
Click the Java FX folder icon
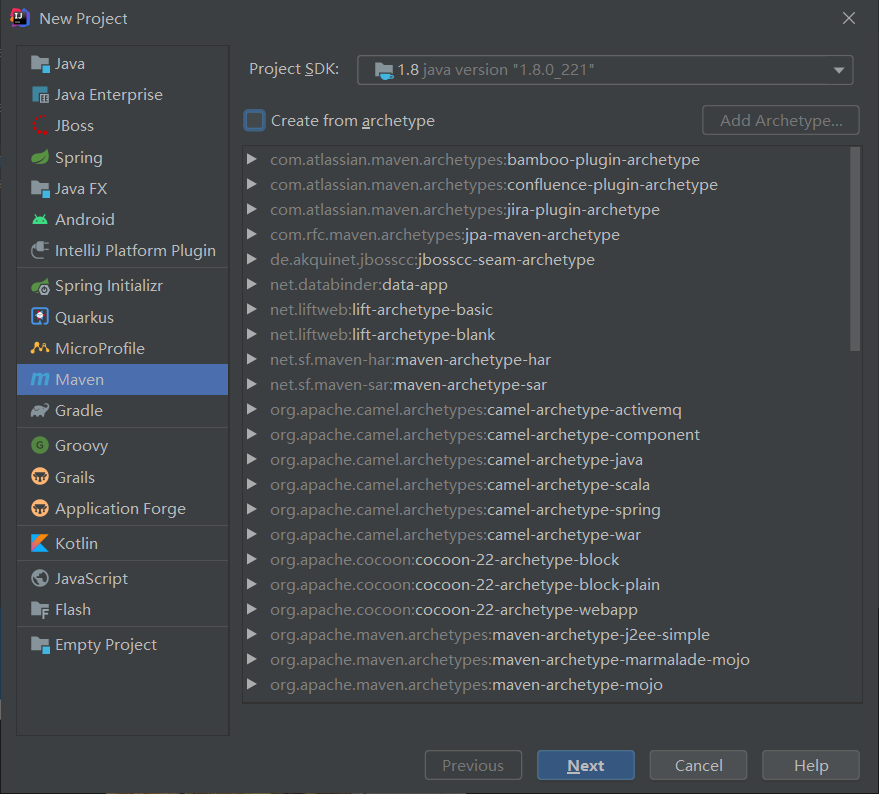pyautogui.click(x=40, y=188)
